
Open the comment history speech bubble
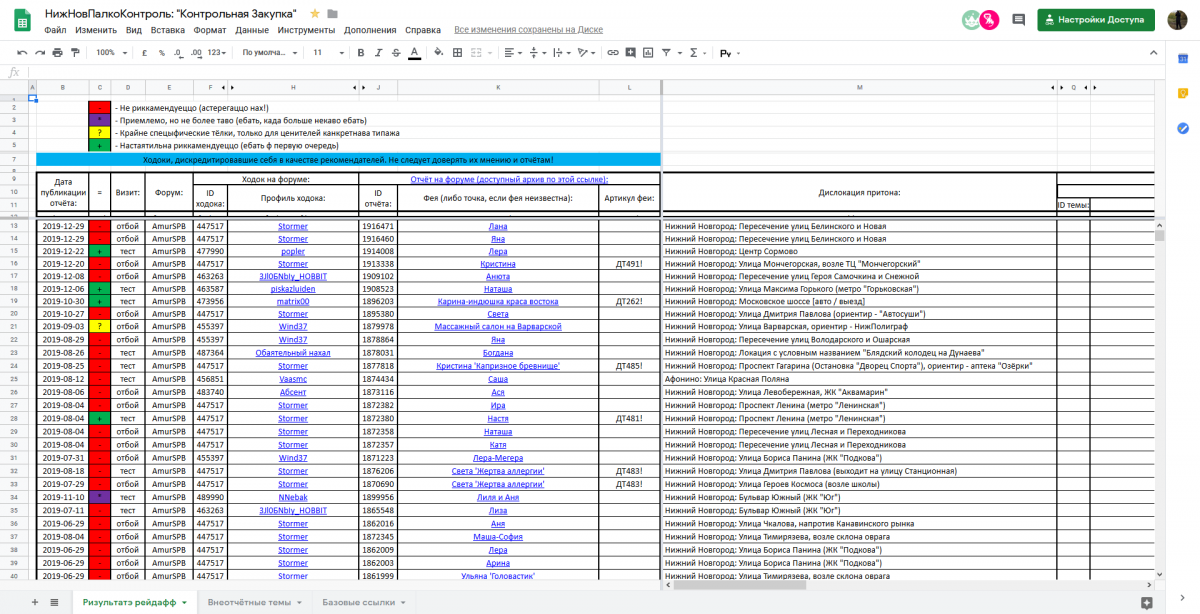(1018, 19)
